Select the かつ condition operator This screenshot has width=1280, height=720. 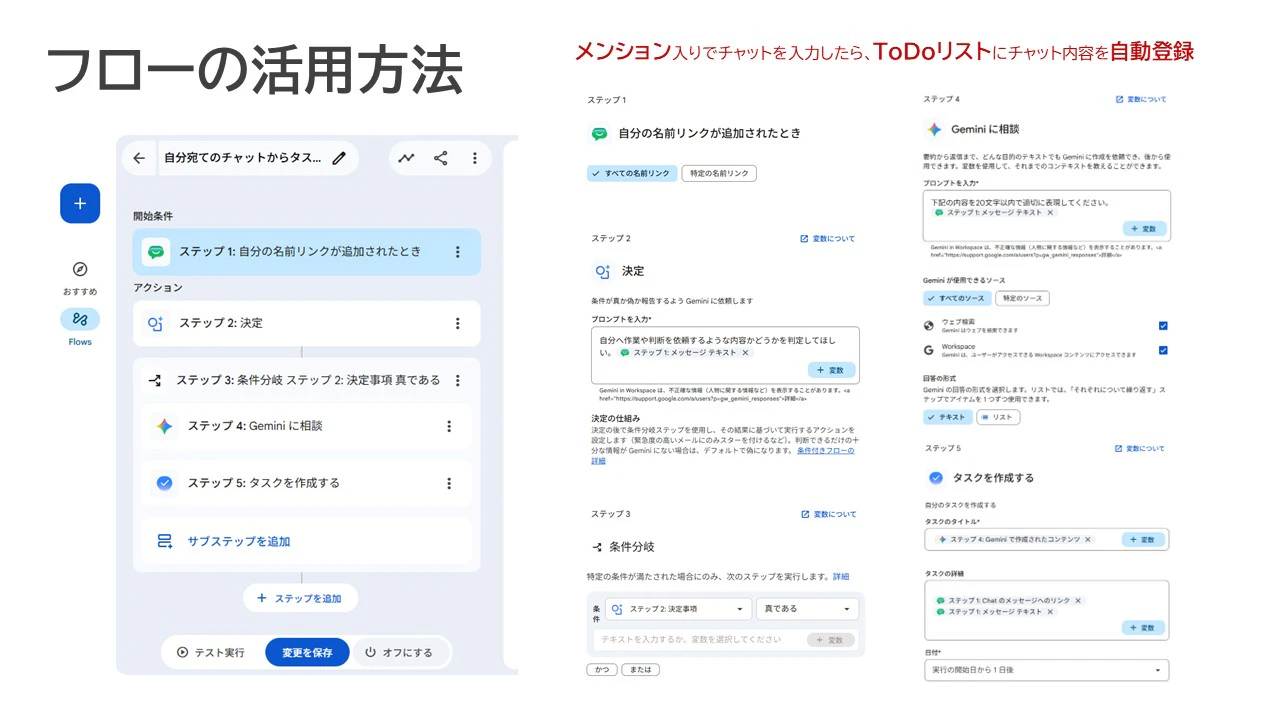pyautogui.click(x=602, y=670)
